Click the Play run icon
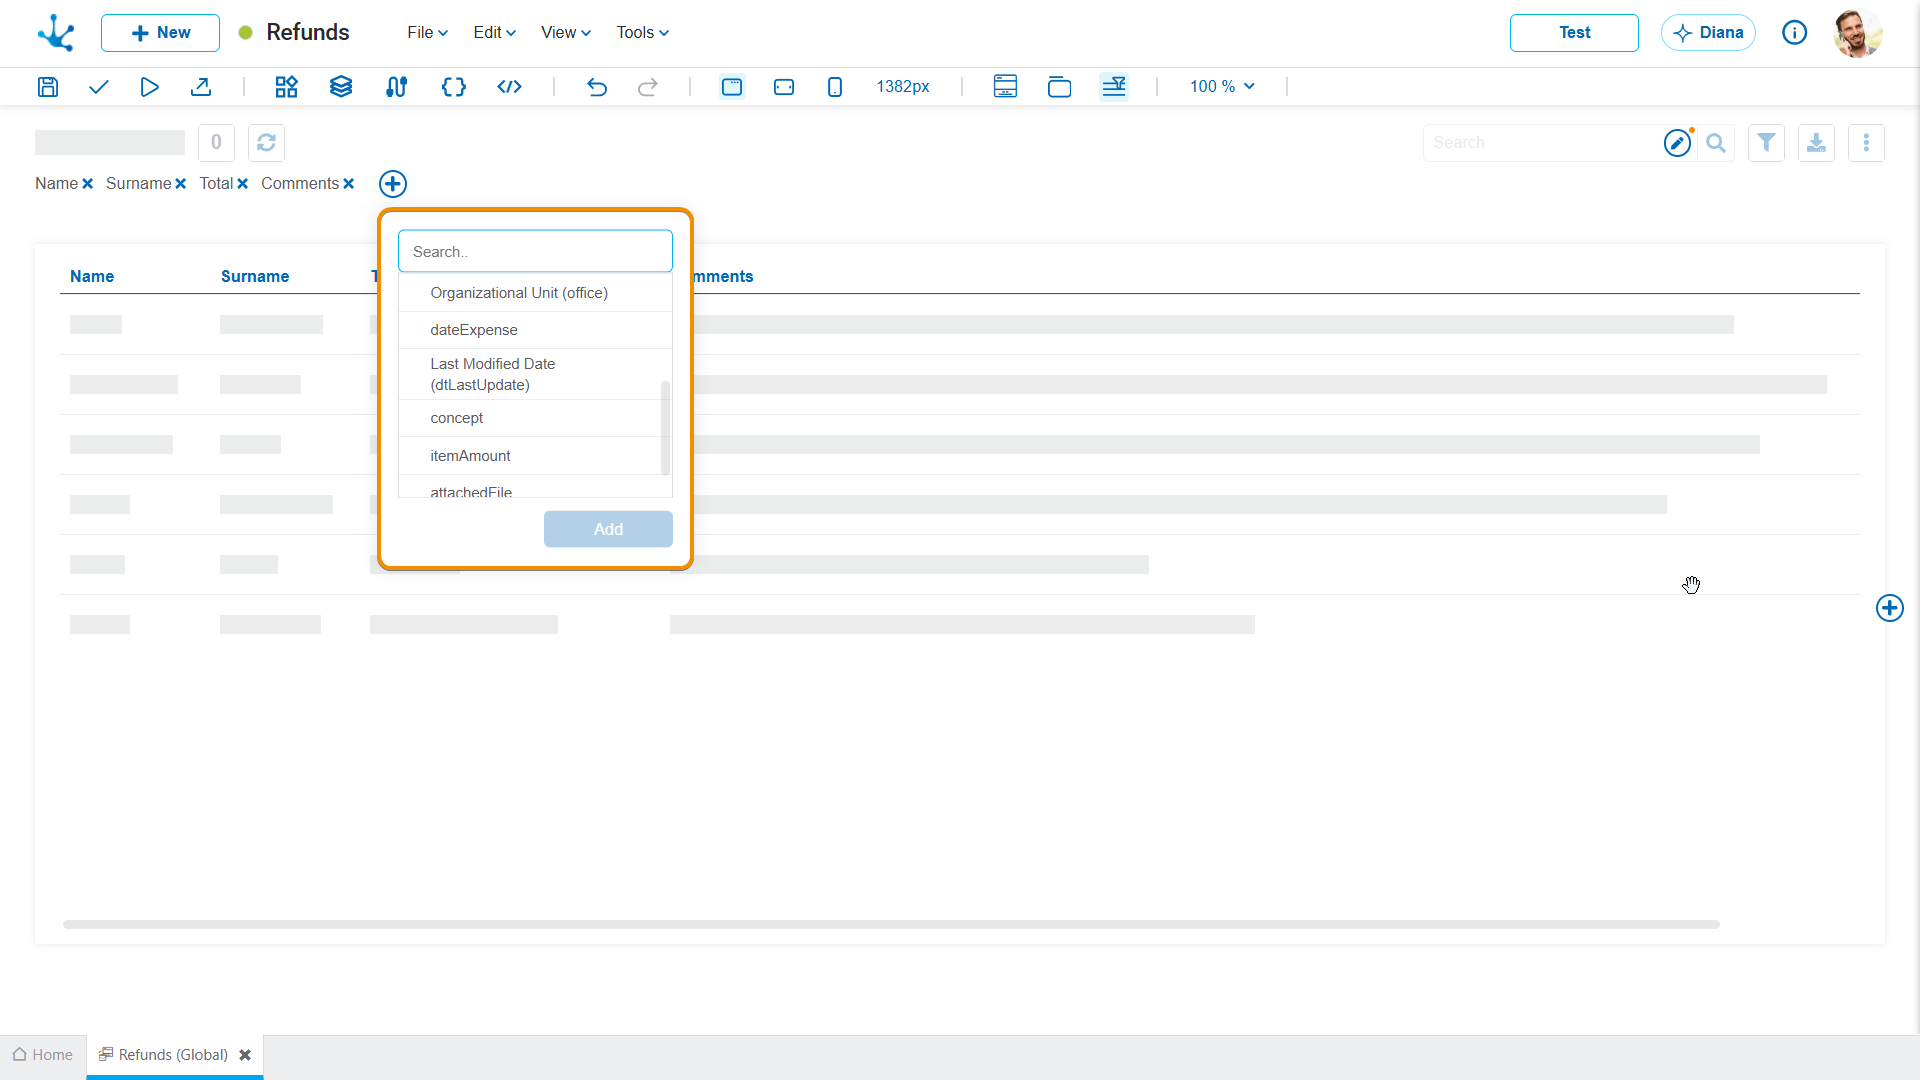Viewport: 1920px width, 1080px height. point(149,87)
